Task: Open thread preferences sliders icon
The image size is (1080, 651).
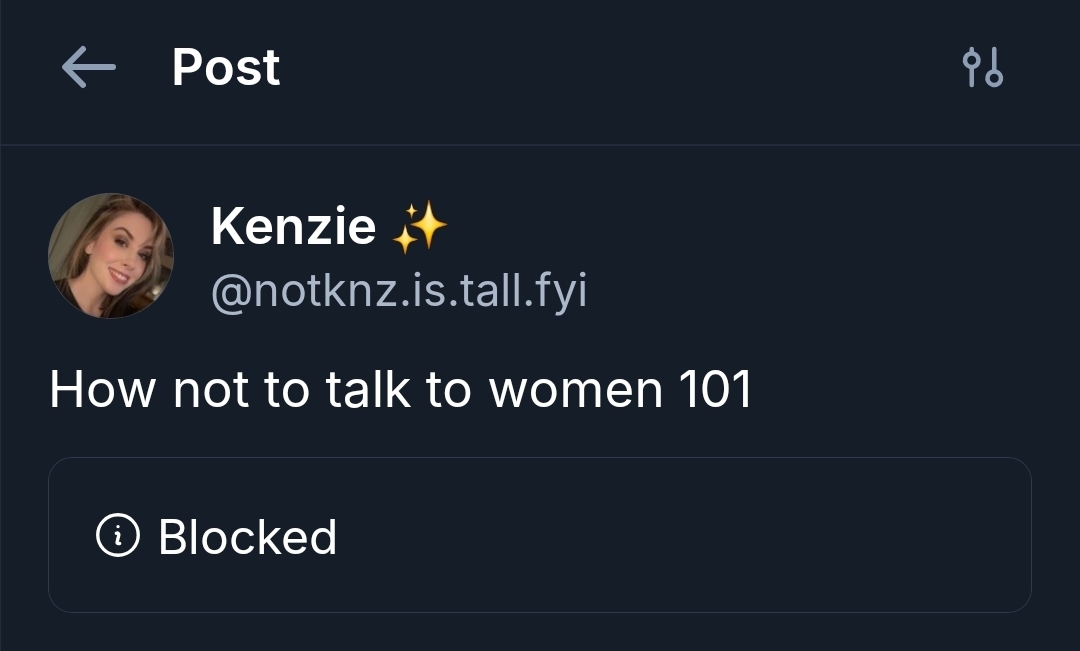Action: pos(982,68)
